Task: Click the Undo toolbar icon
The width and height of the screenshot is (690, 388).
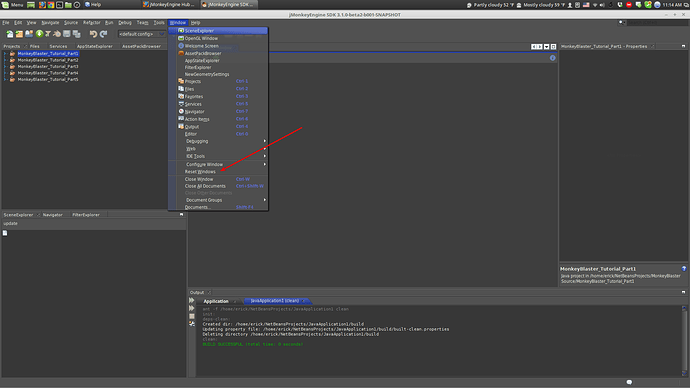Action: 93,34
